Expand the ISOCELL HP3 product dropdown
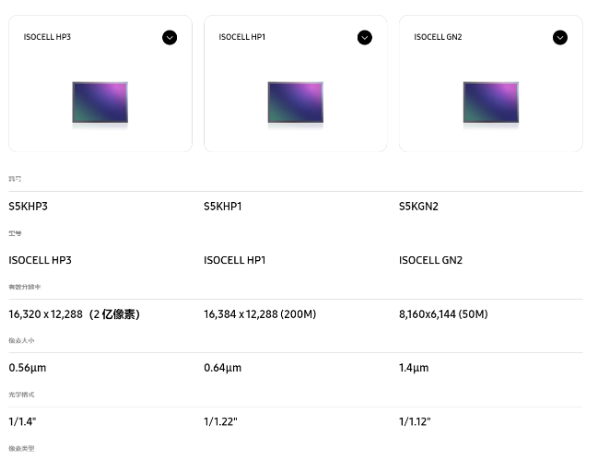596x468 pixels. pos(170,37)
